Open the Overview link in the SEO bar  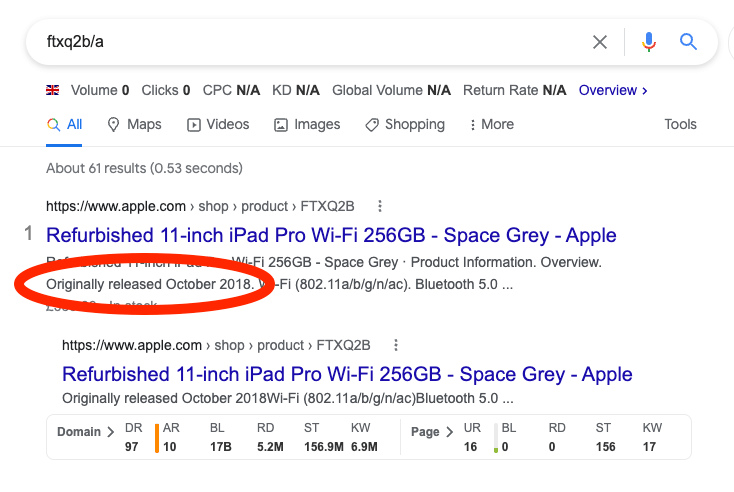tap(613, 90)
